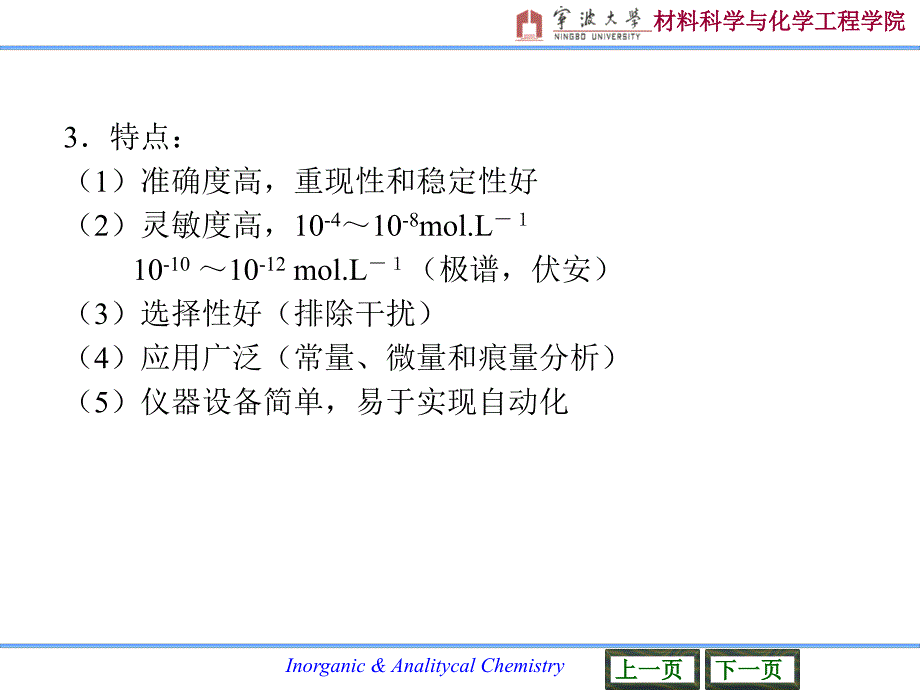Click the heading 3．特点：

point(123,137)
